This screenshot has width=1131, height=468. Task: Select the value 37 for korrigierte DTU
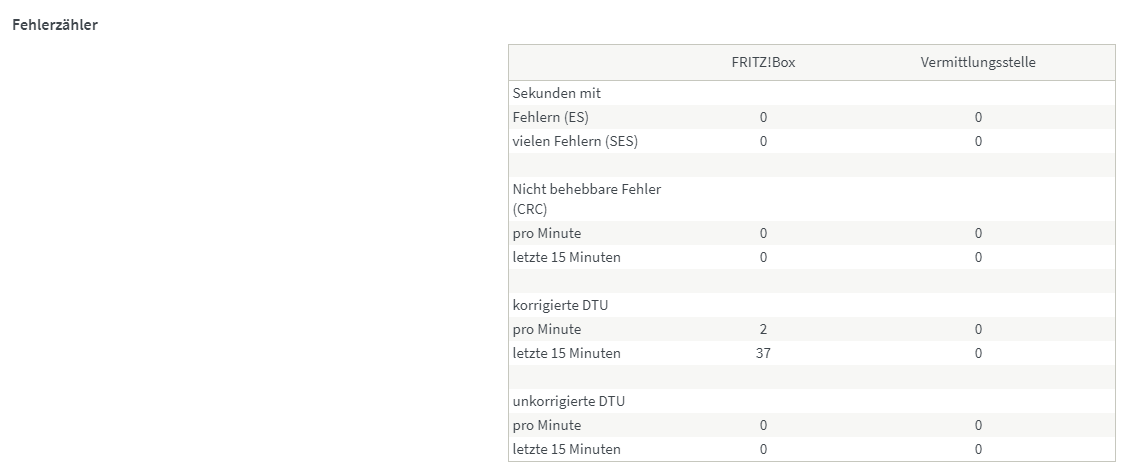point(763,353)
